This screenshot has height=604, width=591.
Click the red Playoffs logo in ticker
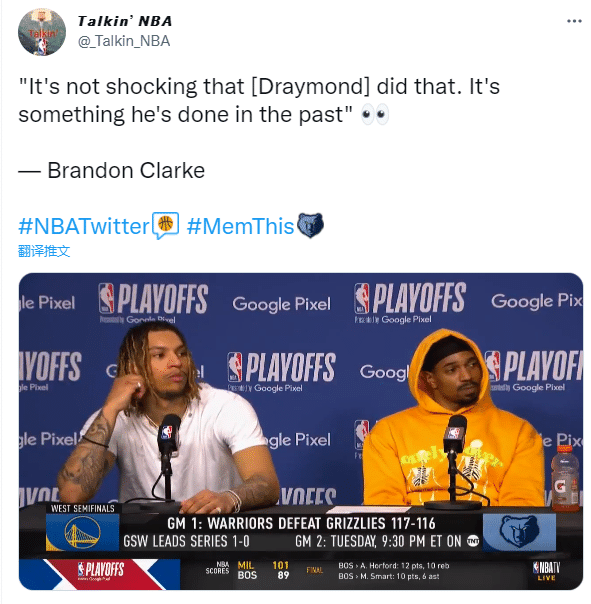(101, 570)
